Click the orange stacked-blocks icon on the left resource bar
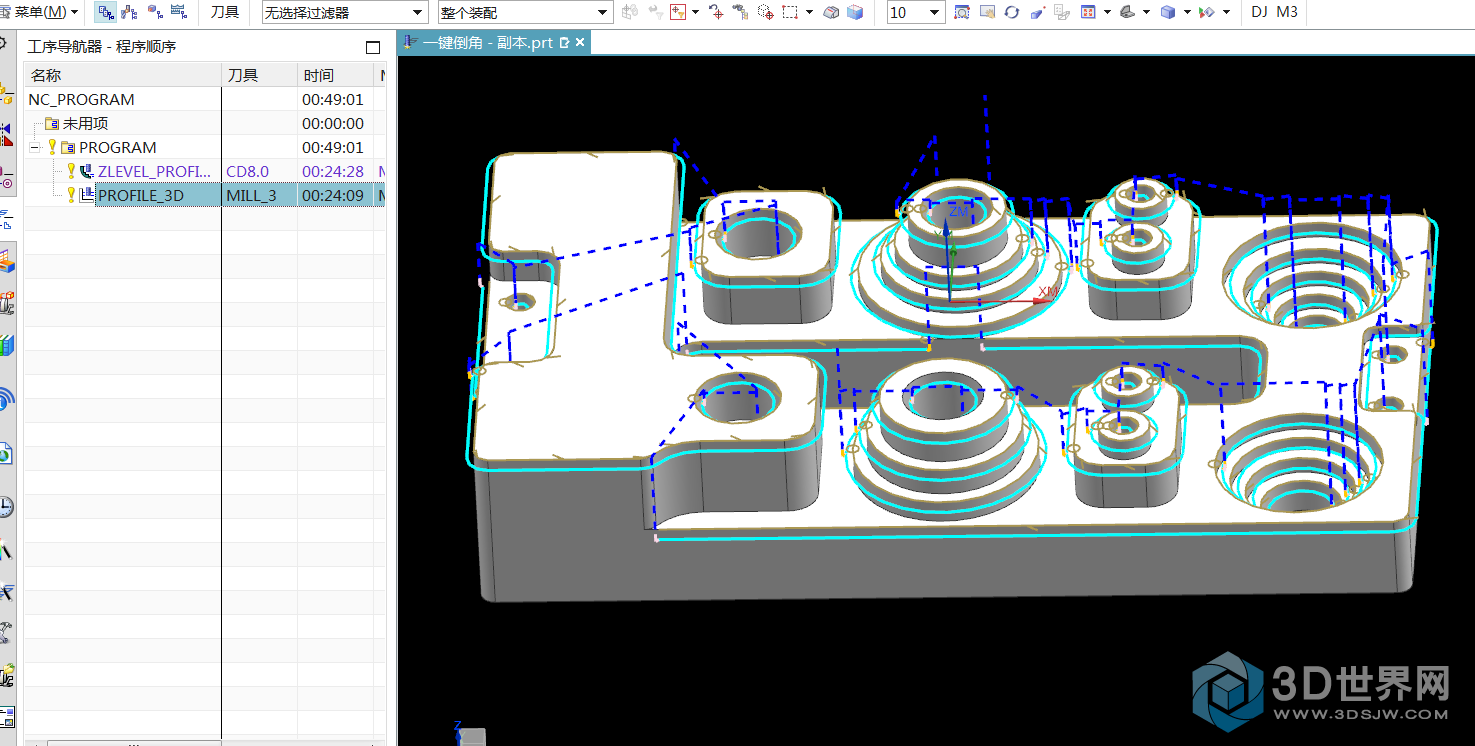Screen dimensions: 1475x746 click(x=6, y=262)
